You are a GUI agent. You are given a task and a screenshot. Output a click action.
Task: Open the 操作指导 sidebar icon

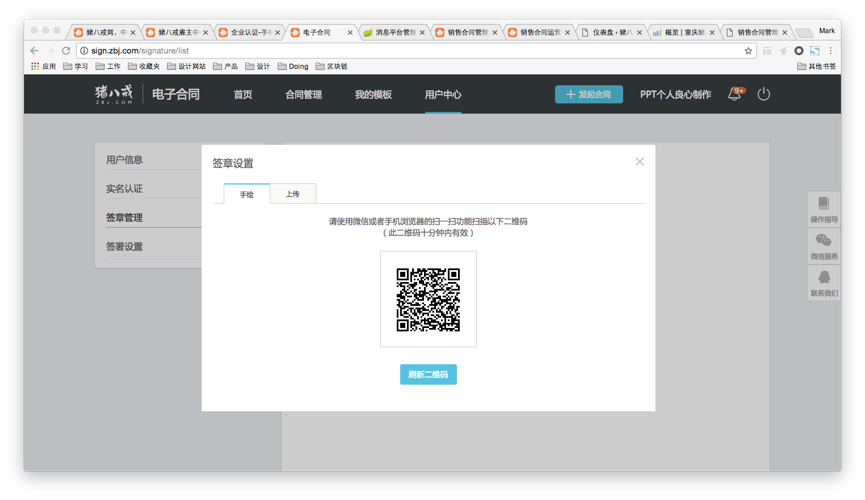[824, 210]
